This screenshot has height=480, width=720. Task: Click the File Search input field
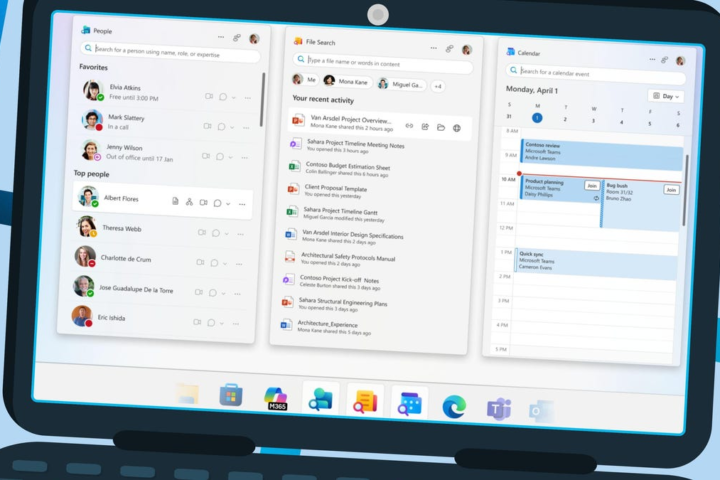(x=383, y=62)
